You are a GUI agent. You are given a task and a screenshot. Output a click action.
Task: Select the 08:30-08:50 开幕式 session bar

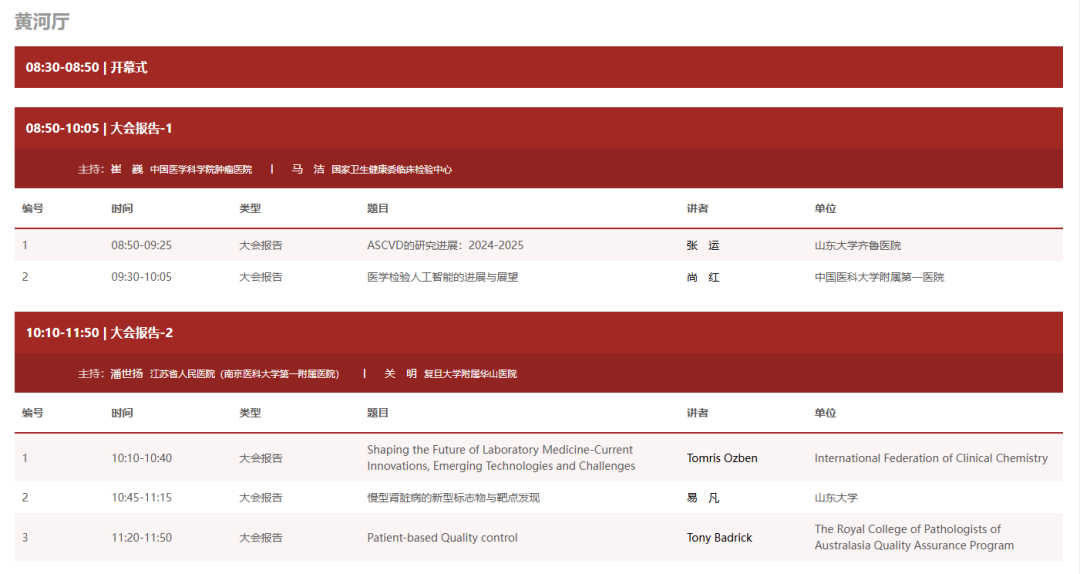(x=539, y=68)
